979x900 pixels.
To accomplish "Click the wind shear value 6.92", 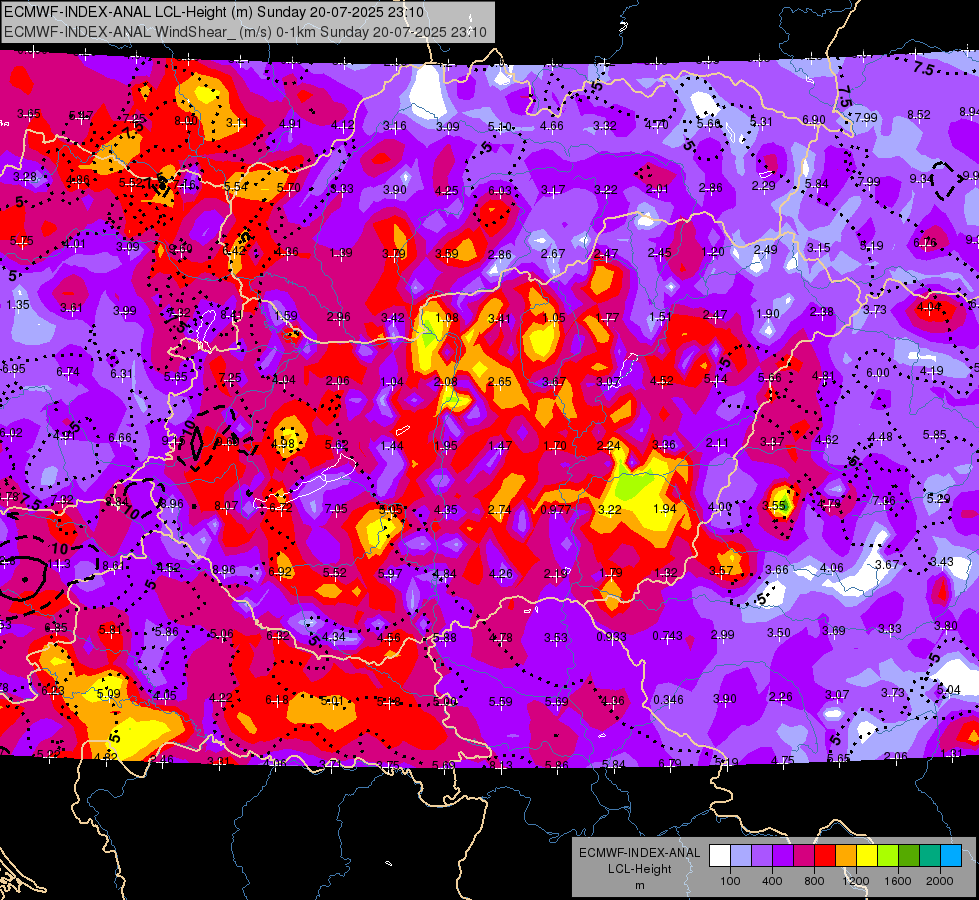I will 280,571.
